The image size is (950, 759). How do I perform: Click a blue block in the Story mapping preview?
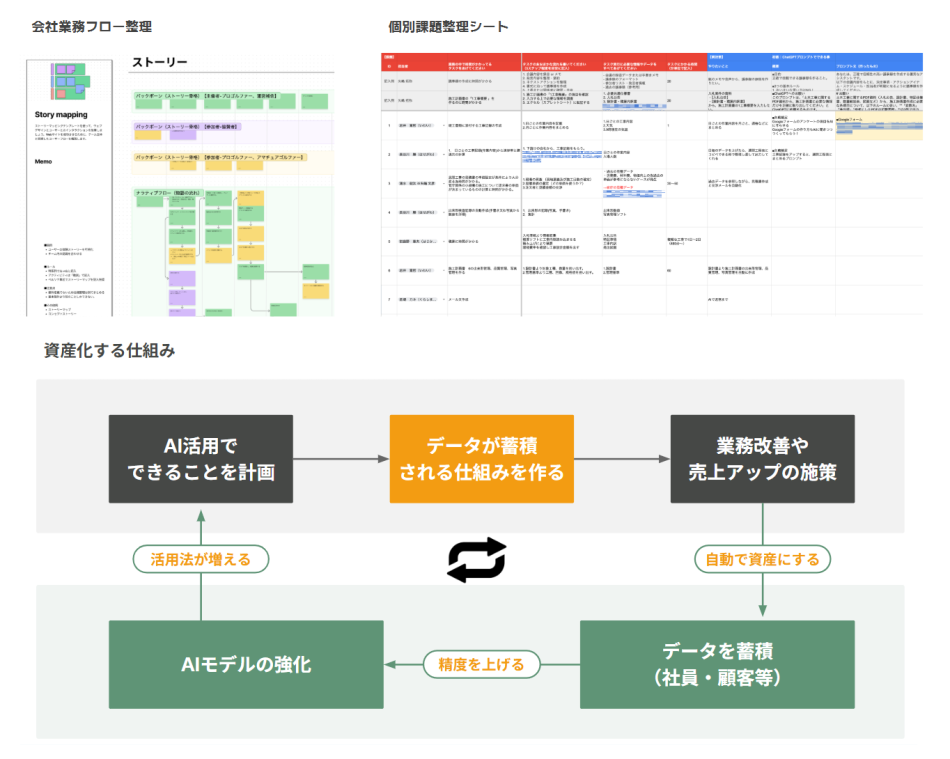click(62, 81)
